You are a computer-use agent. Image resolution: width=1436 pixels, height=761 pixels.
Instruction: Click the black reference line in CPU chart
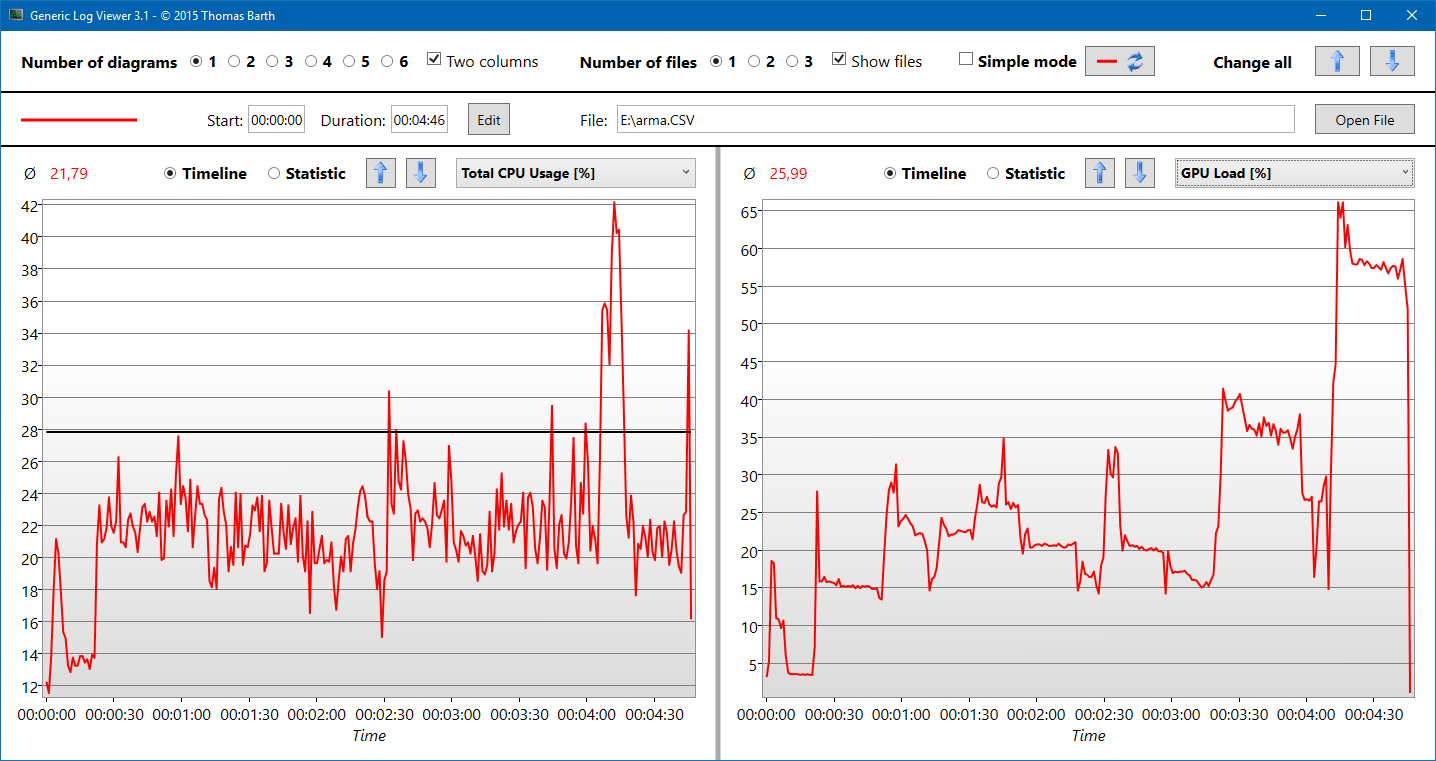369,432
